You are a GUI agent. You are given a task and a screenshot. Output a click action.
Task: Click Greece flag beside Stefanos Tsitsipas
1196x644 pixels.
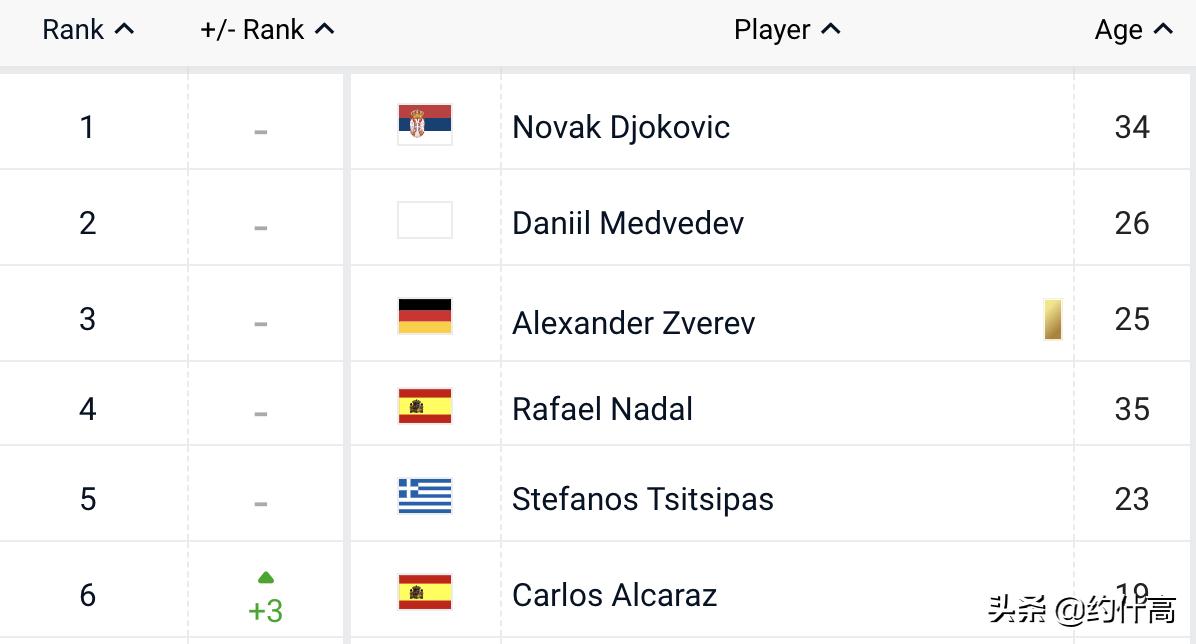click(425, 497)
